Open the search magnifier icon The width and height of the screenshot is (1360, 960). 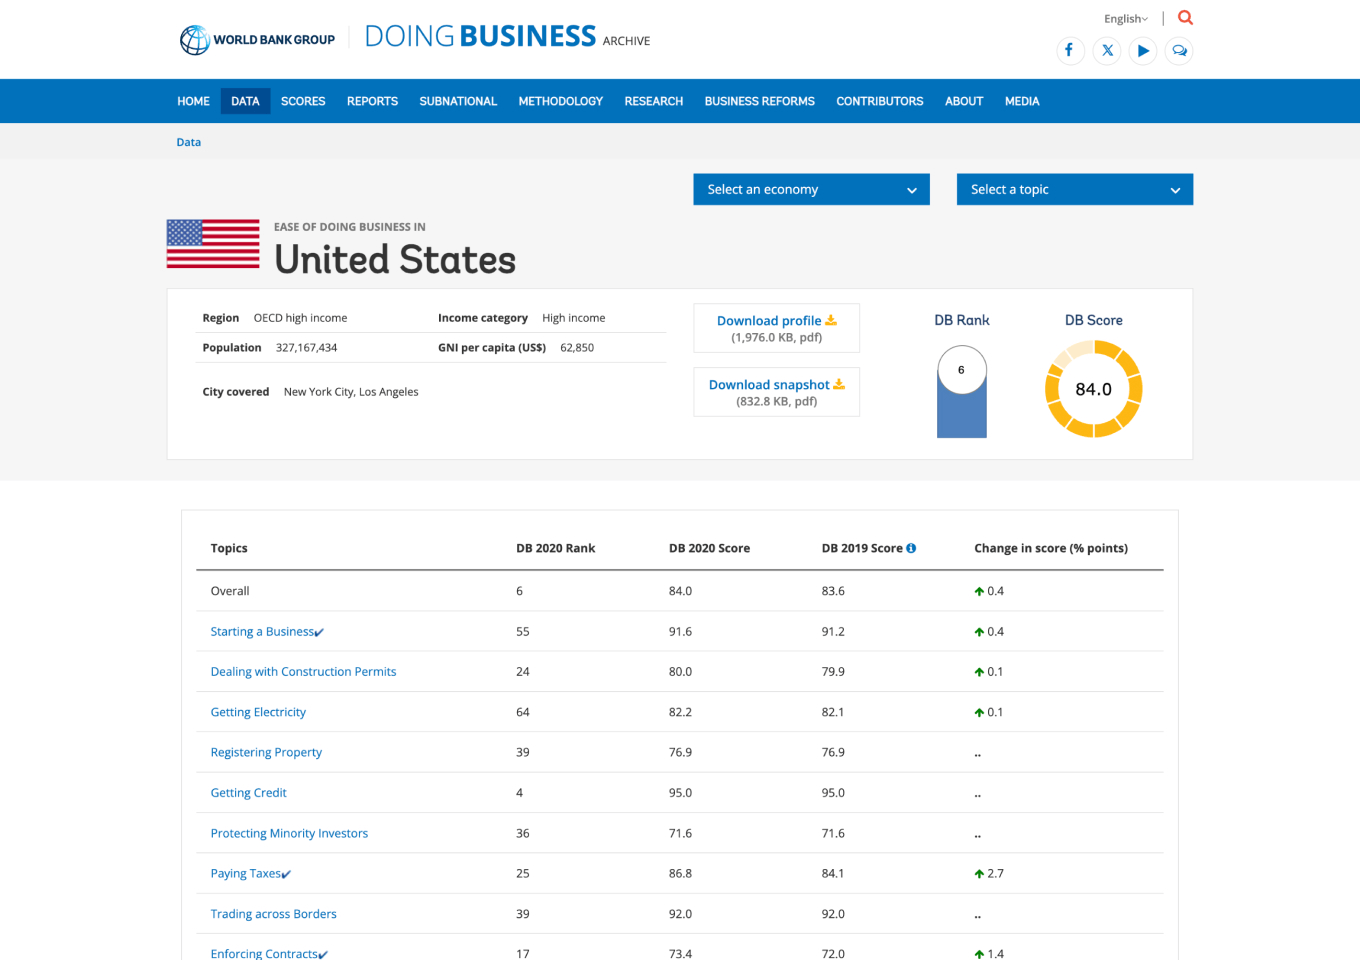1185,18
